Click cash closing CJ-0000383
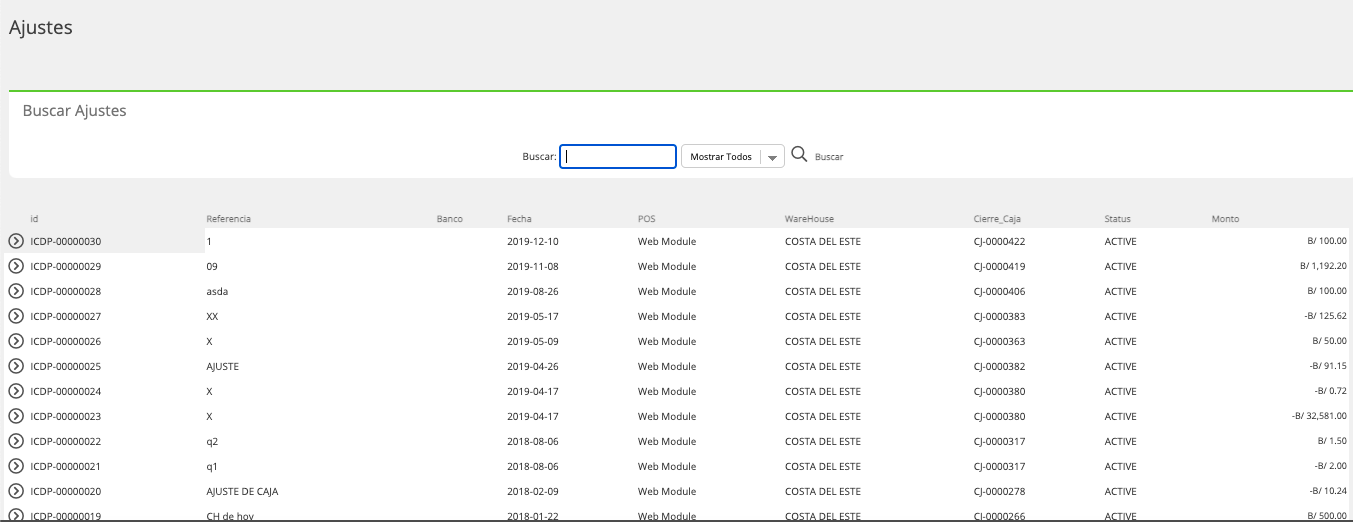Image resolution: width=1353 pixels, height=522 pixels. (999, 316)
